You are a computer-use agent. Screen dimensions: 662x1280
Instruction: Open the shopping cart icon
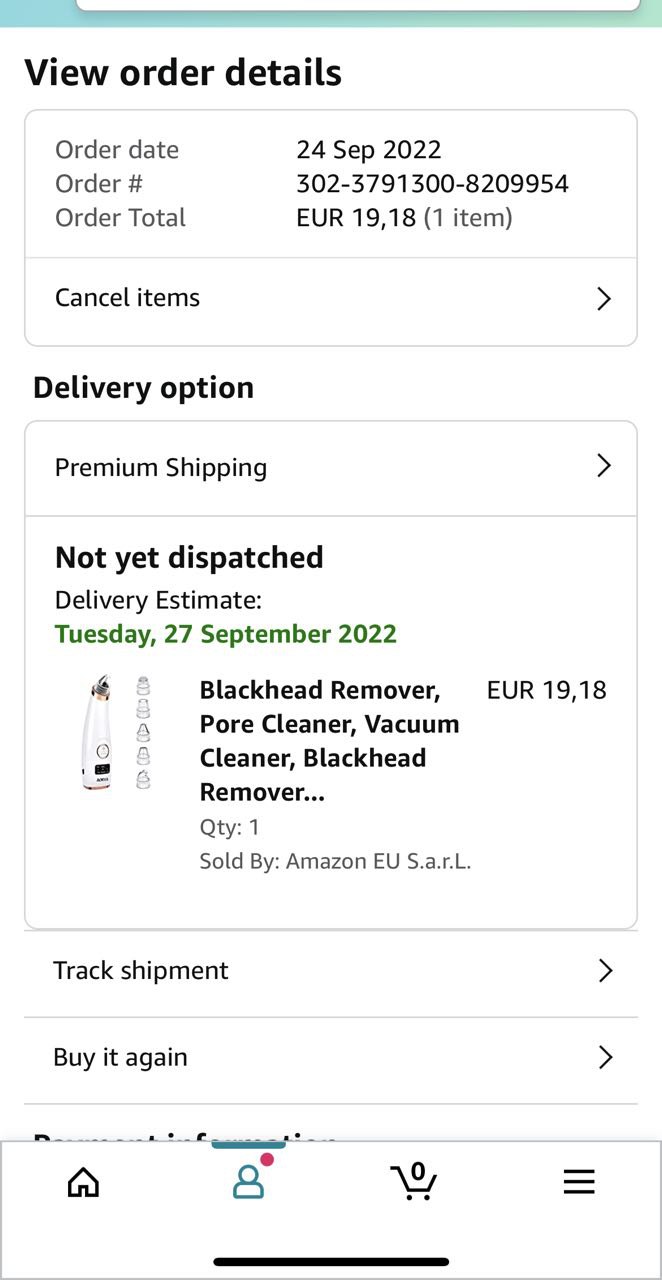pos(413,1181)
